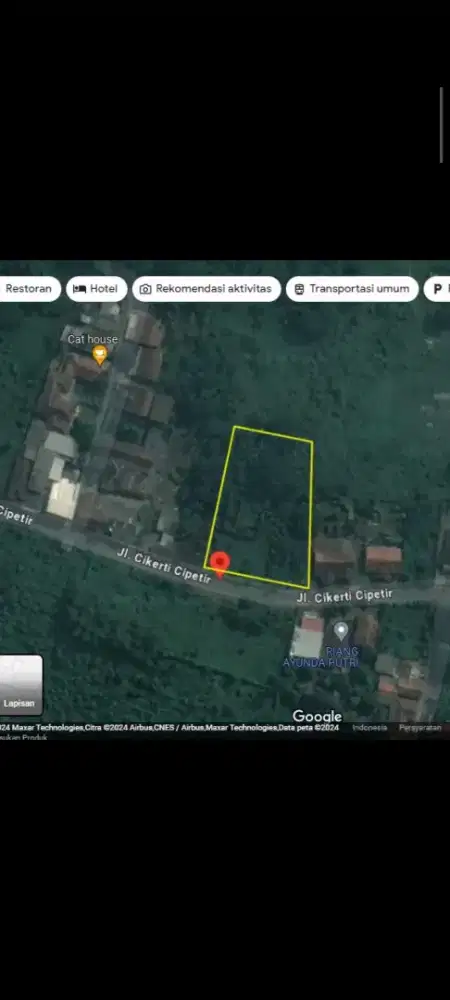Open the Lapisan layers thumbnail
Viewport: 450px width, 1000px height.
tap(22, 685)
